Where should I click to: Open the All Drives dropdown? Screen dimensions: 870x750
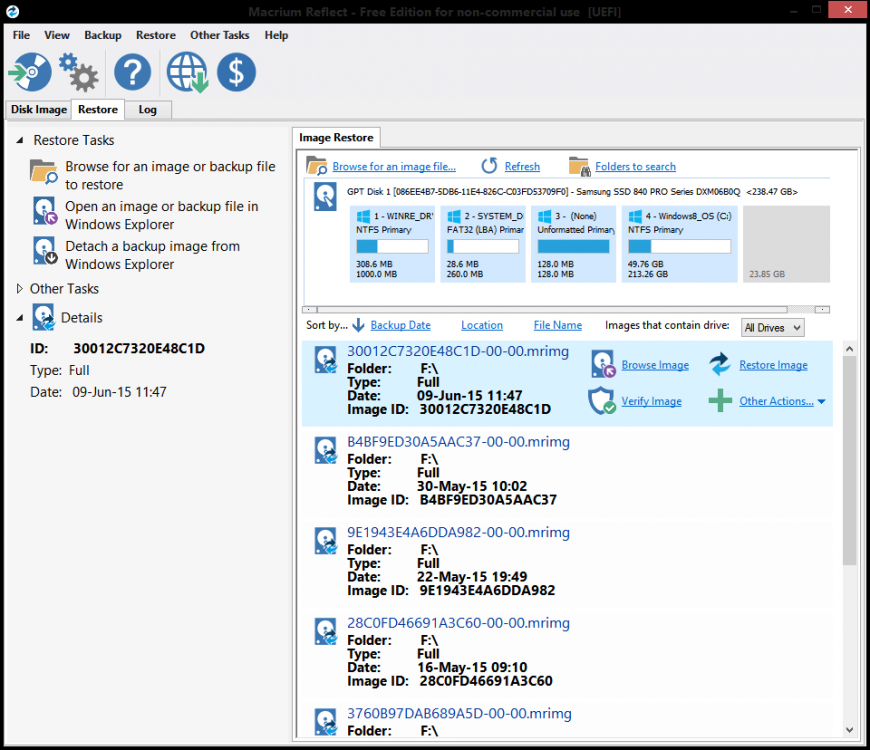coord(773,327)
